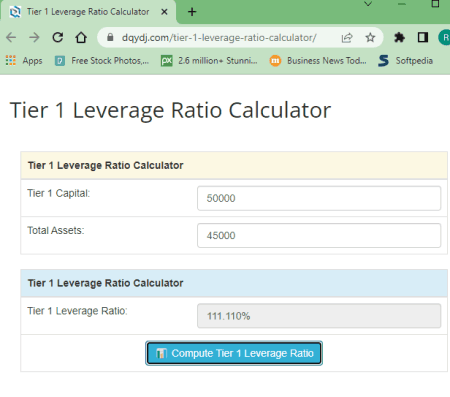The width and height of the screenshot is (450, 397).
Task: Click the padlock site info icon
Action: point(110,37)
